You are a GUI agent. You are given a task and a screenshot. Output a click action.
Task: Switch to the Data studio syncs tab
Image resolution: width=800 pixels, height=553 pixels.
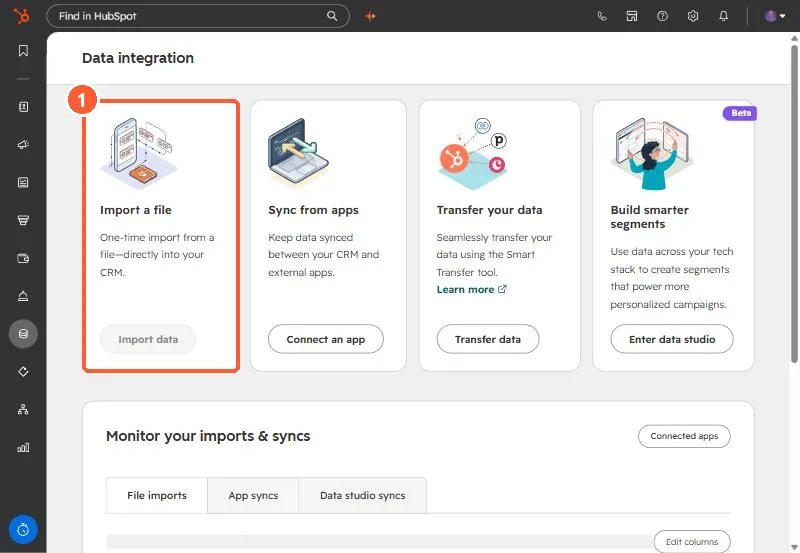click(x=362, y=495)
